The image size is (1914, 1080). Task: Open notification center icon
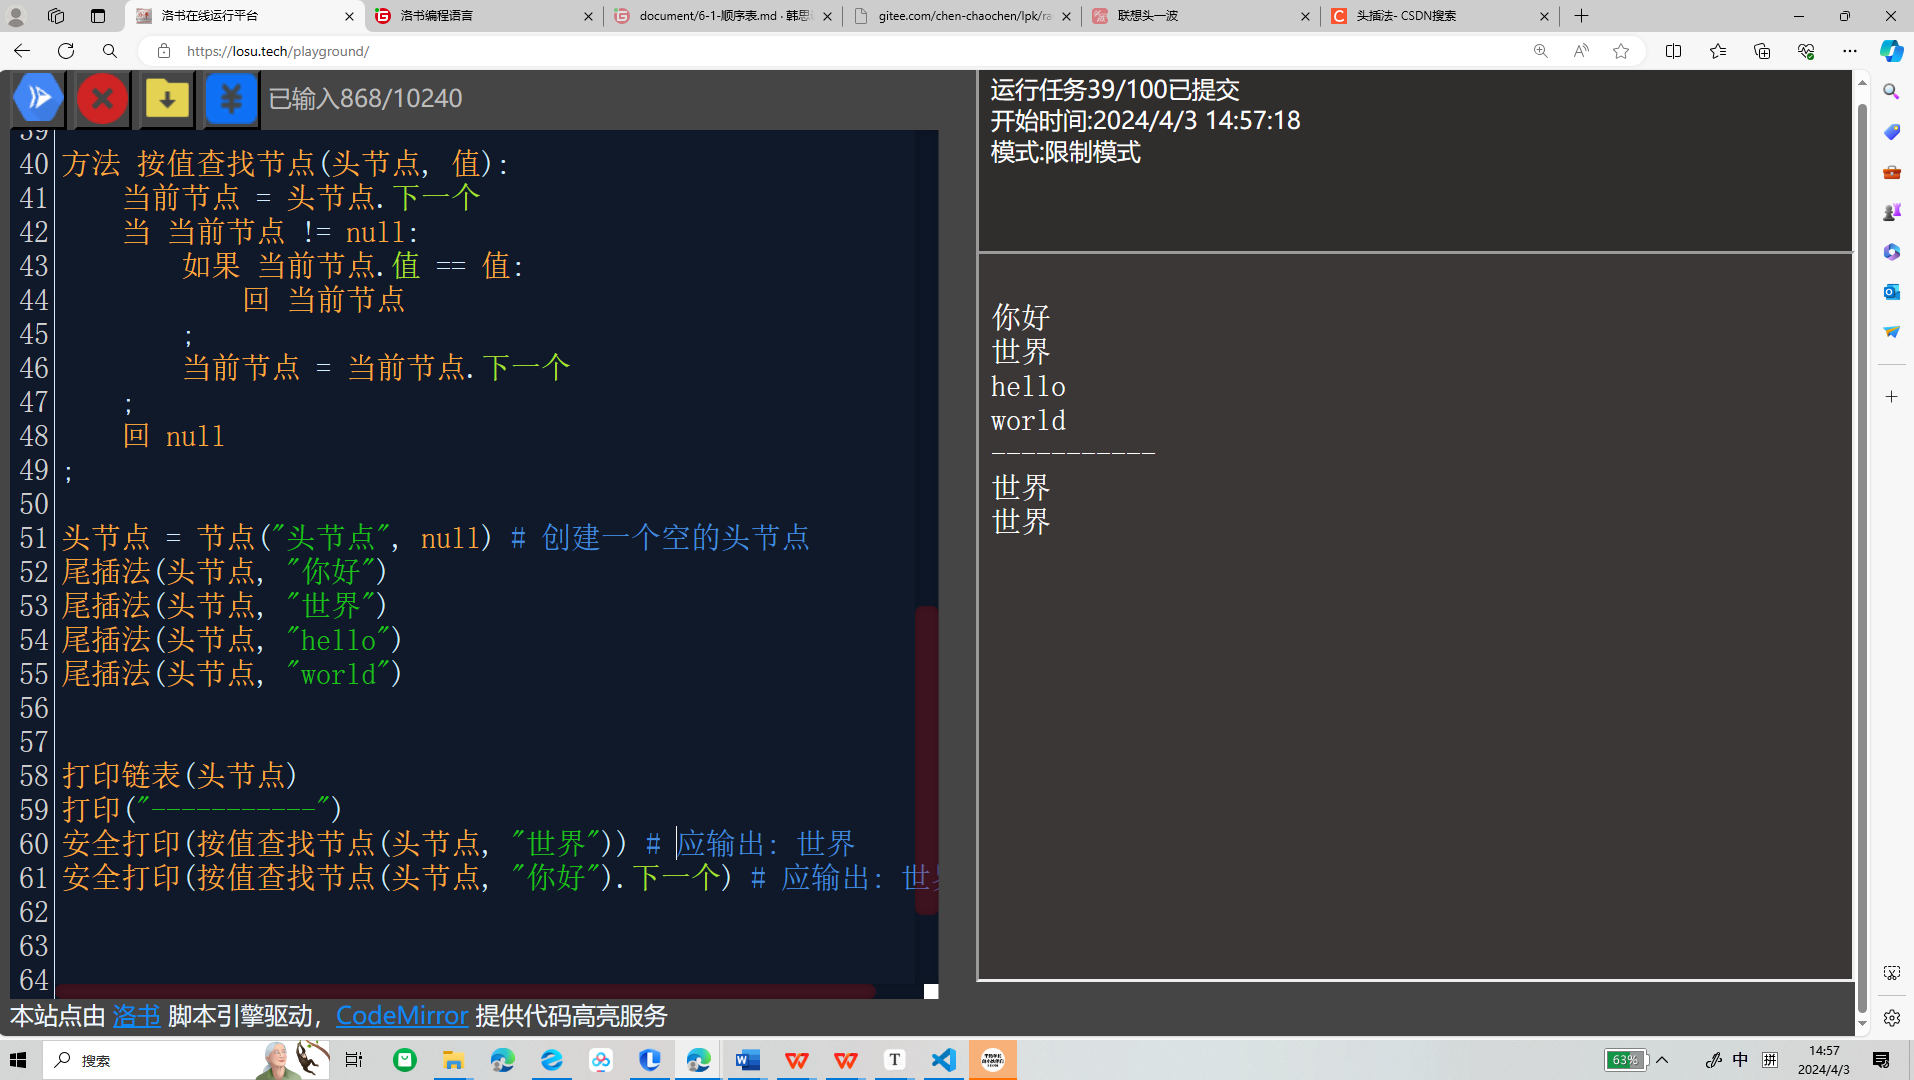pos(1880,1060)
